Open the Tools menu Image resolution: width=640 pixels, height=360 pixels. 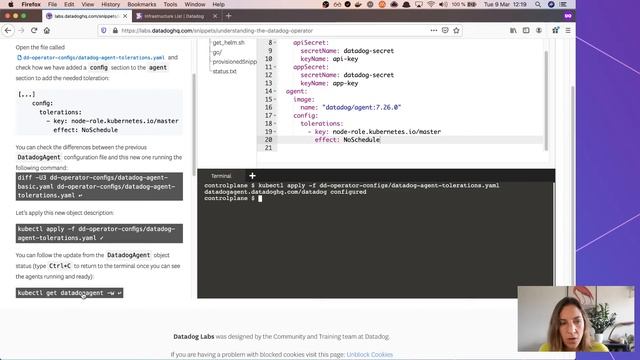(170, 4)
